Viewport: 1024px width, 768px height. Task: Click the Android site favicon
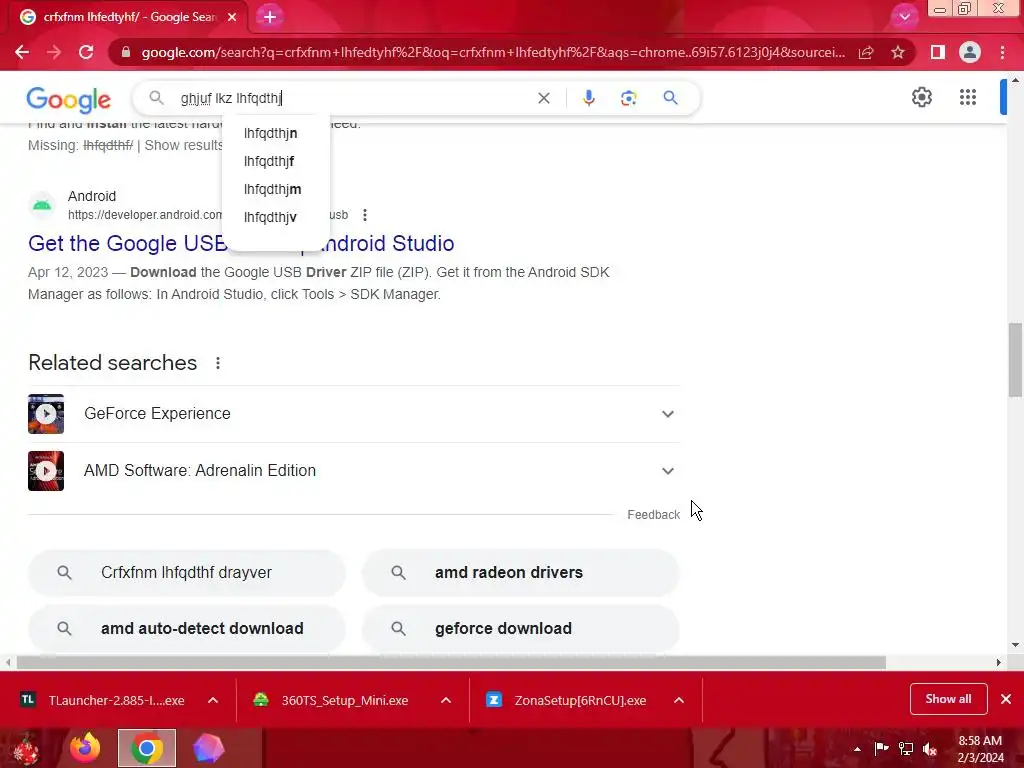(x=42, y=205)
